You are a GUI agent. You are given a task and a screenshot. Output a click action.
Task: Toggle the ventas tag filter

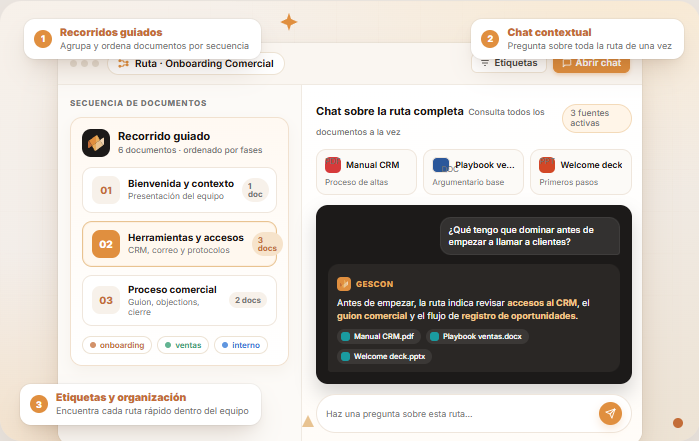pos(181,345)
